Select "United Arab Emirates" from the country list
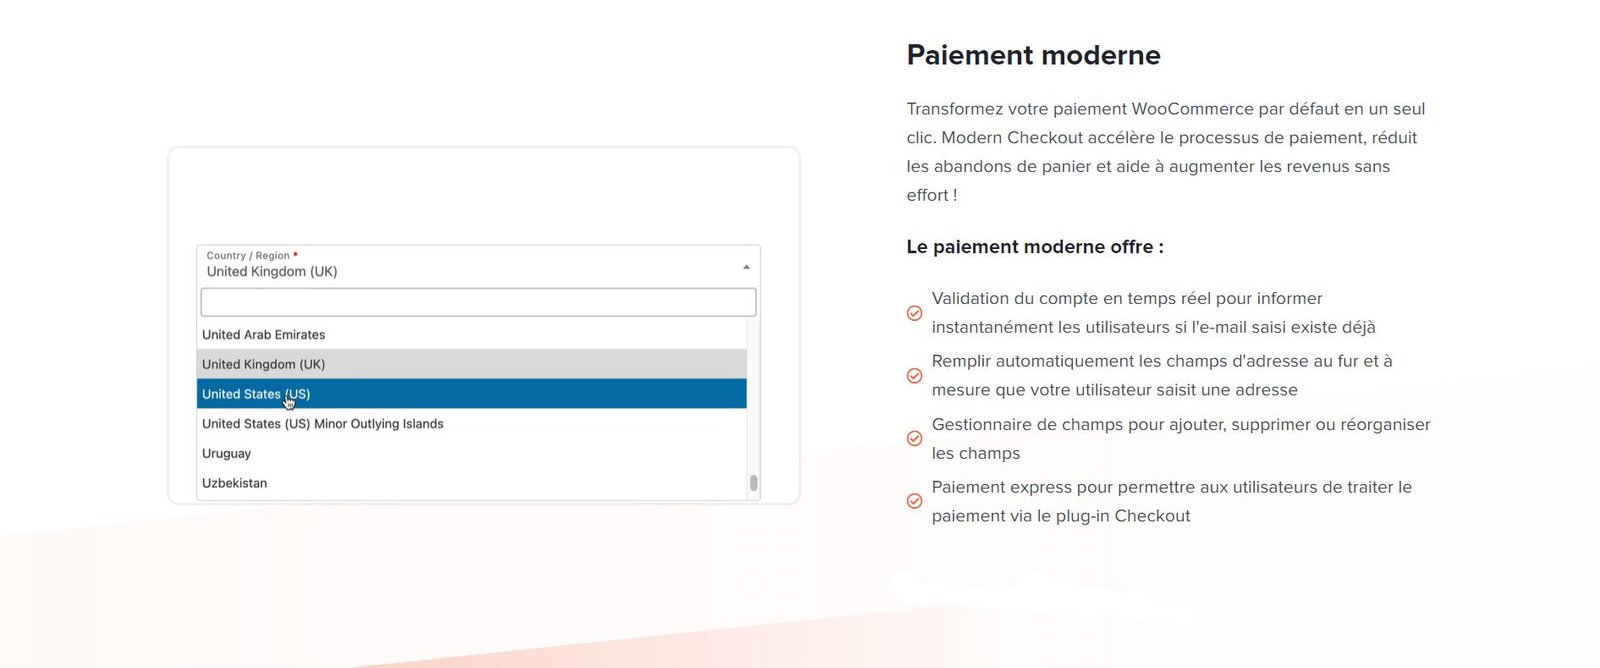This screenshot has width=1600, height=668. click(264, 335)
